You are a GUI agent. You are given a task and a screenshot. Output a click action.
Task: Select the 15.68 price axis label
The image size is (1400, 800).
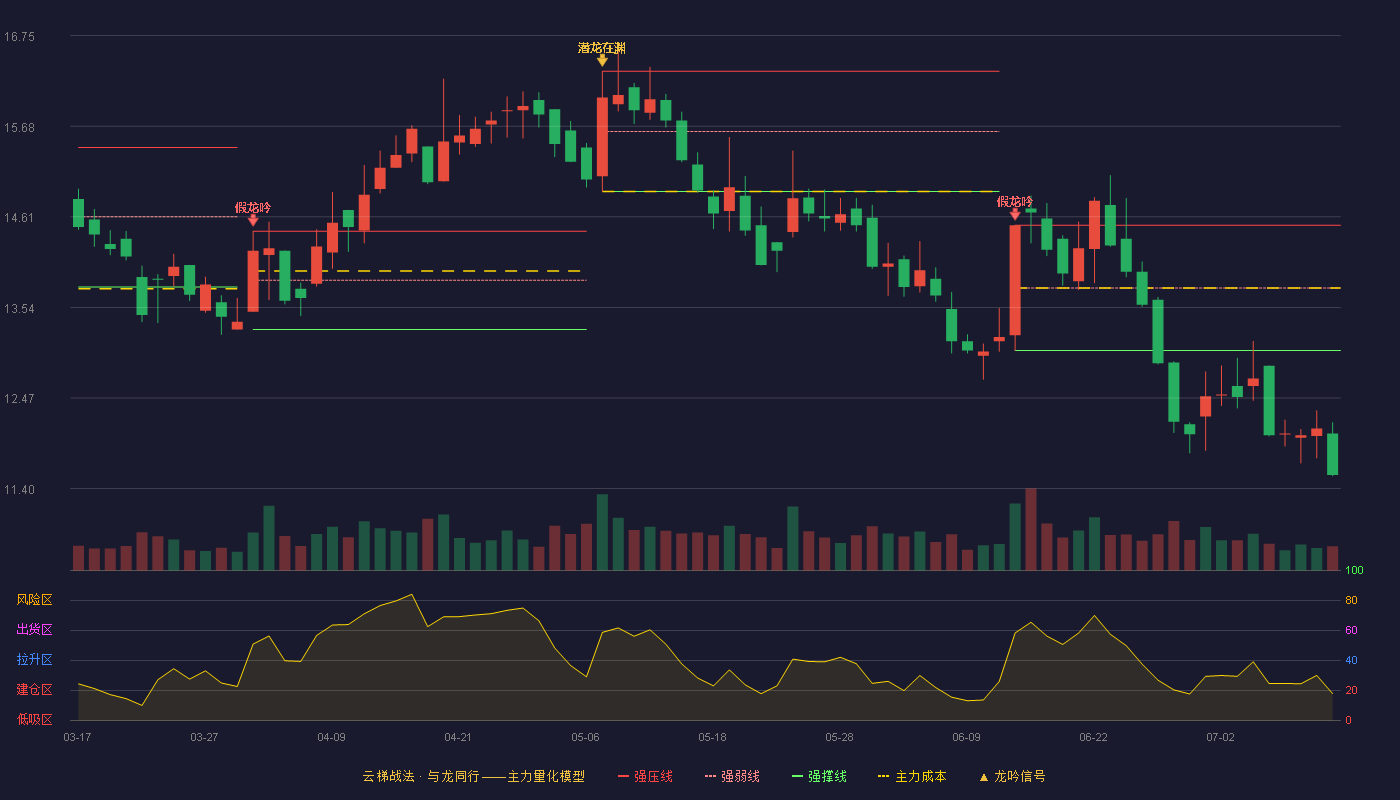[x=19, y=127]
